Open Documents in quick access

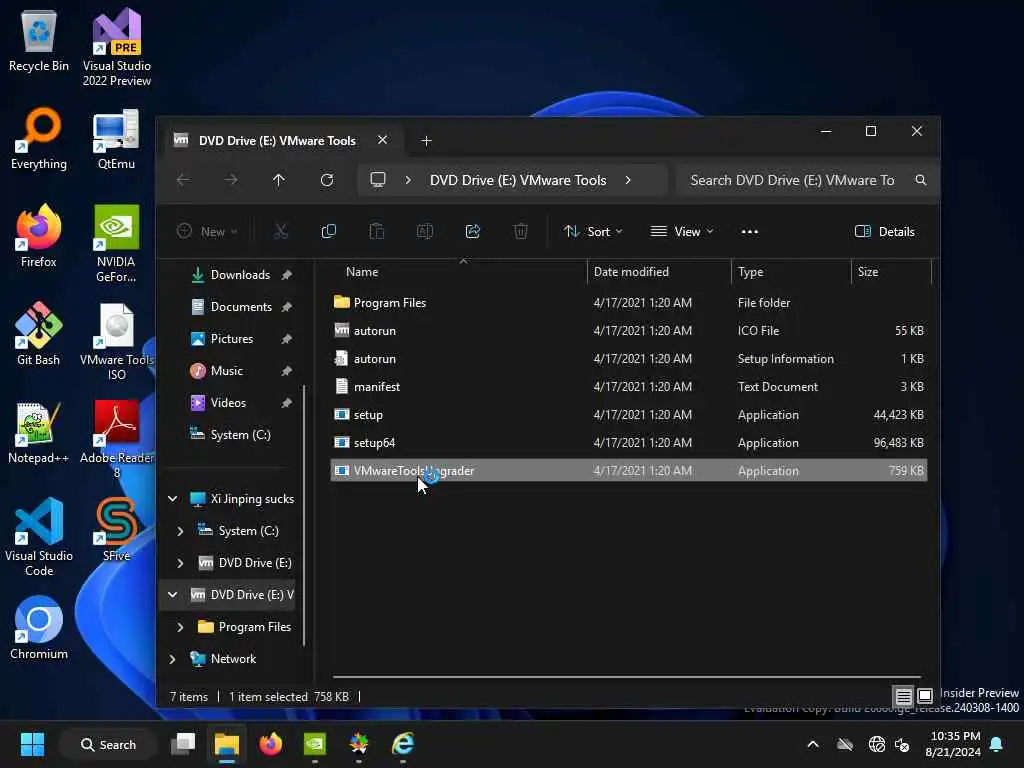click(x=240, y=307)
